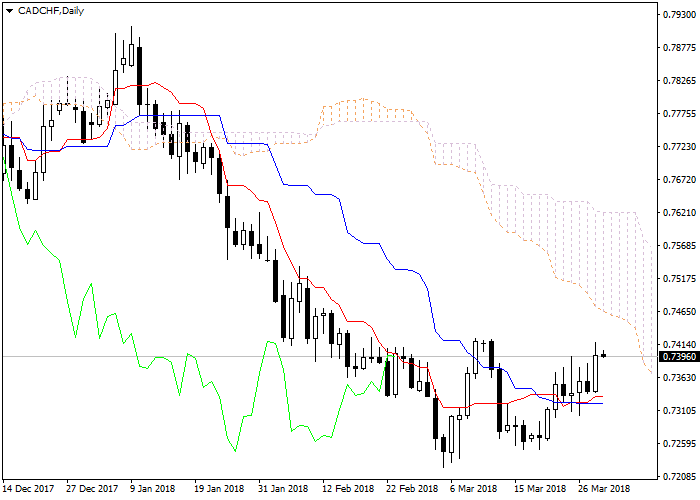Click the 0.75685 price scale label
This screenshot has height=500, width=700.
[679, 246]
